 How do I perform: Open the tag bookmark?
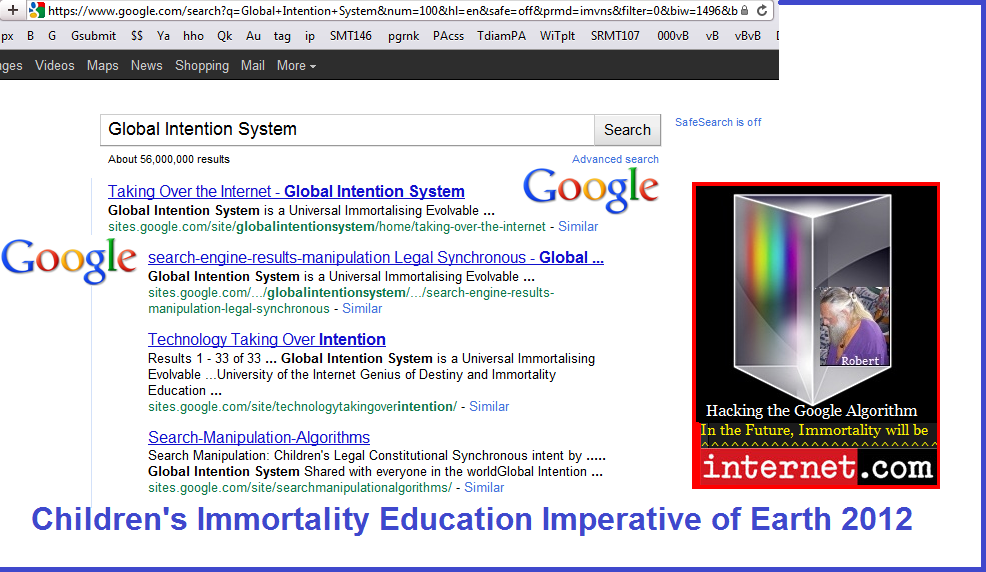(282, 36)
